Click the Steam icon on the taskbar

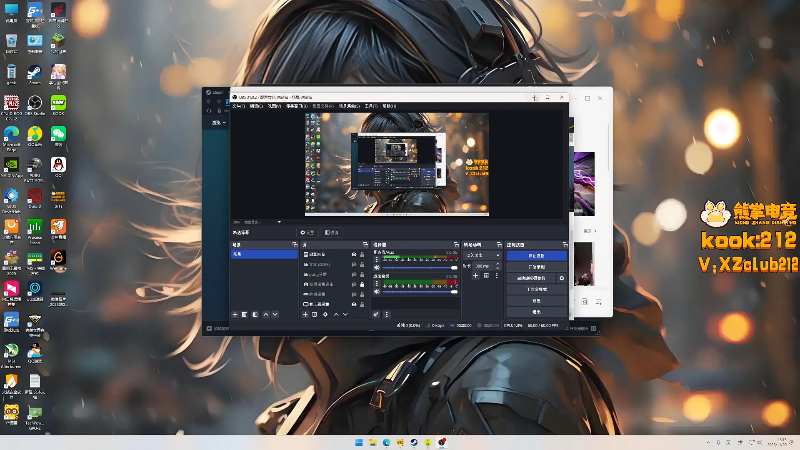(x=414, y=442)
